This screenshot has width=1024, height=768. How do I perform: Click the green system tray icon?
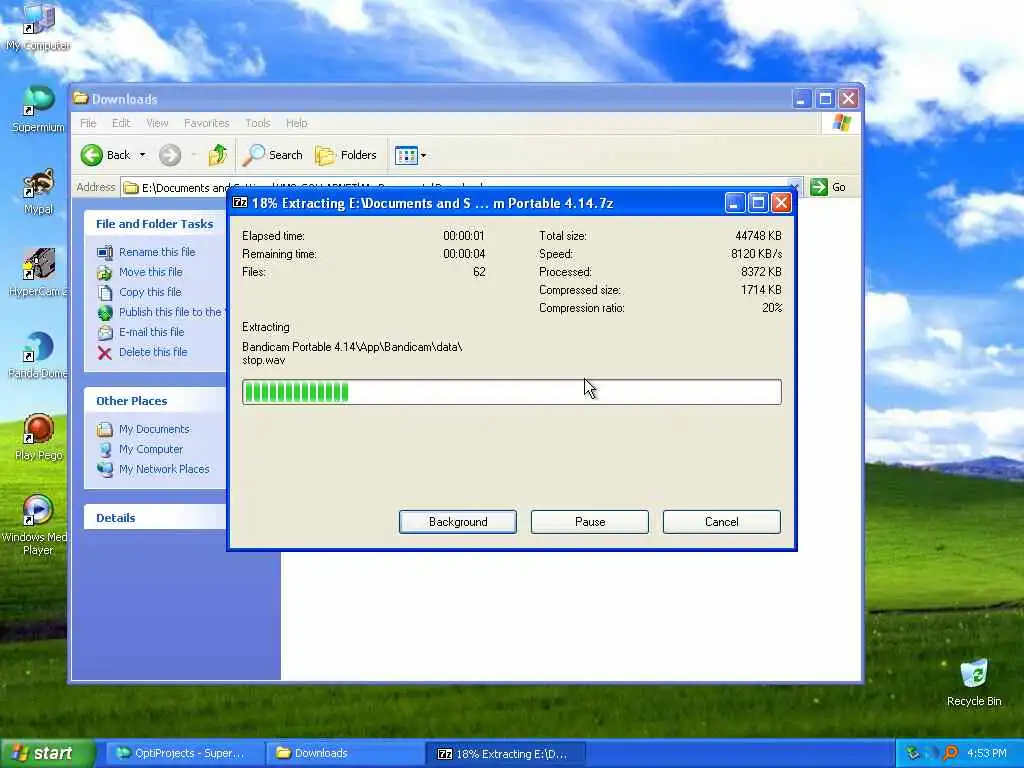click(x=912, y=753)
